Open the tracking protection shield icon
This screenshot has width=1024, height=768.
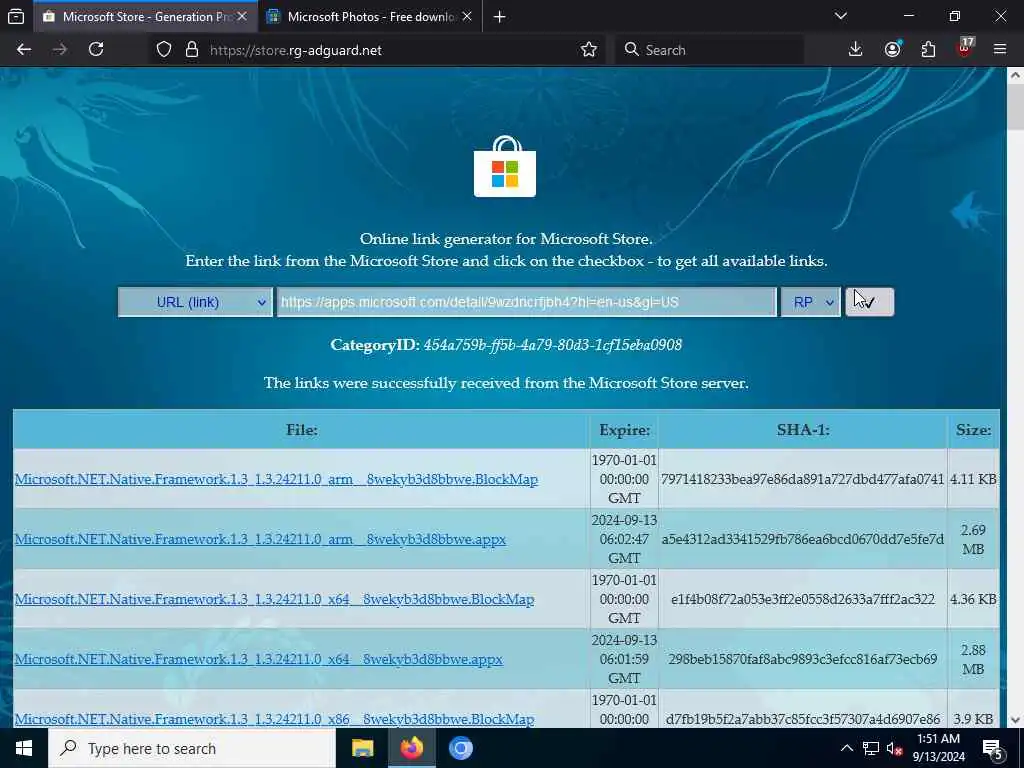[164, 50]
